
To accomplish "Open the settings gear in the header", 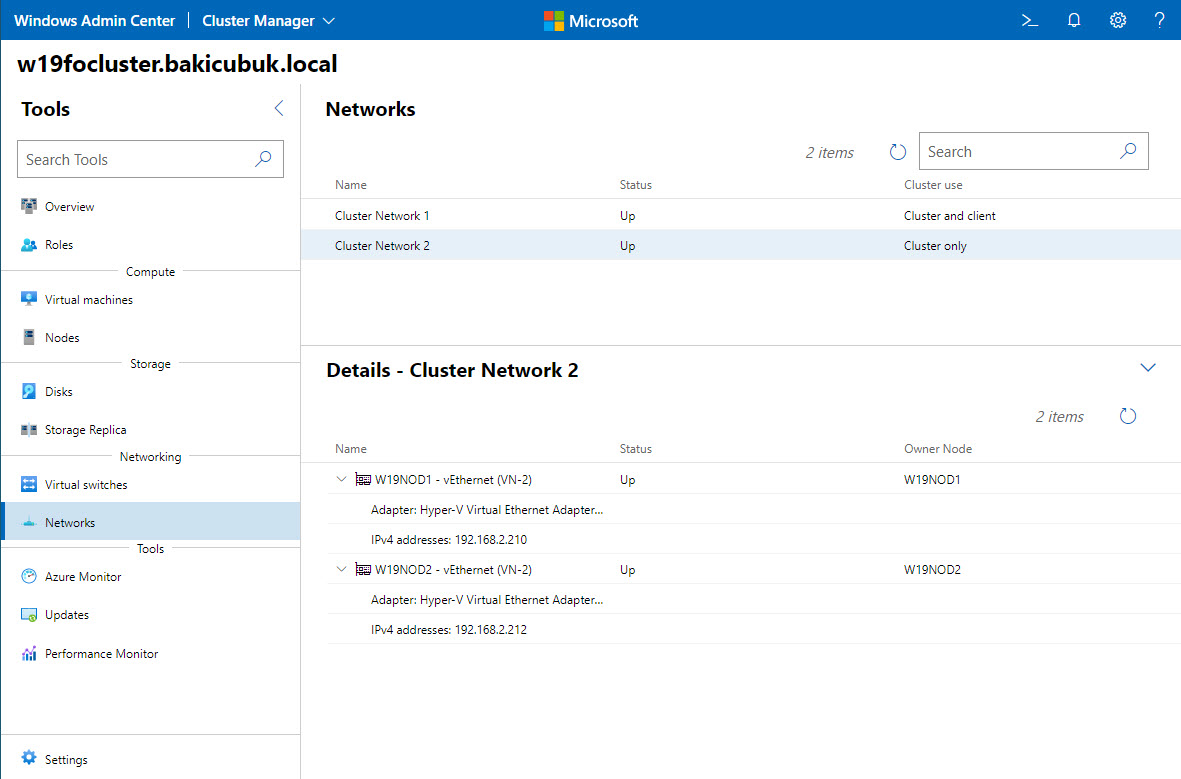I will tap(1118, 20).
